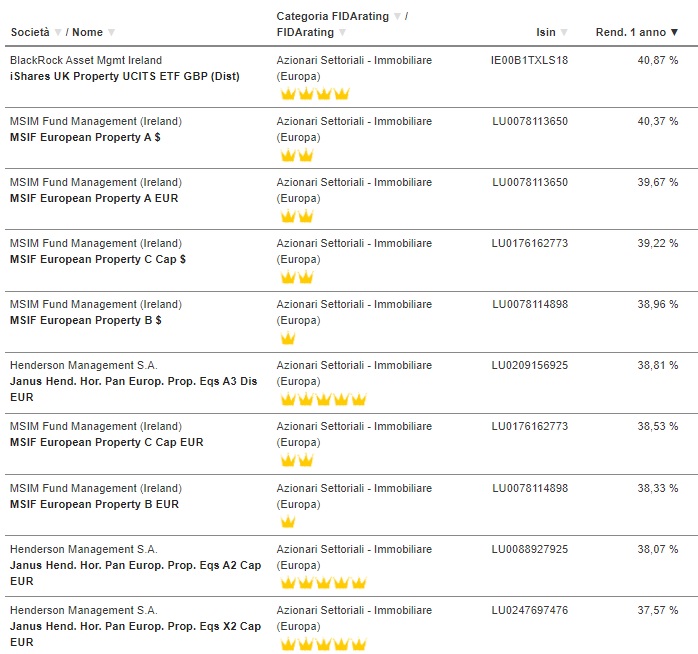698x654 pixels.
Task: Click the crown rating of MSIF European Property C Cap $
Action: pyautogui.click(x=297, y=277)
